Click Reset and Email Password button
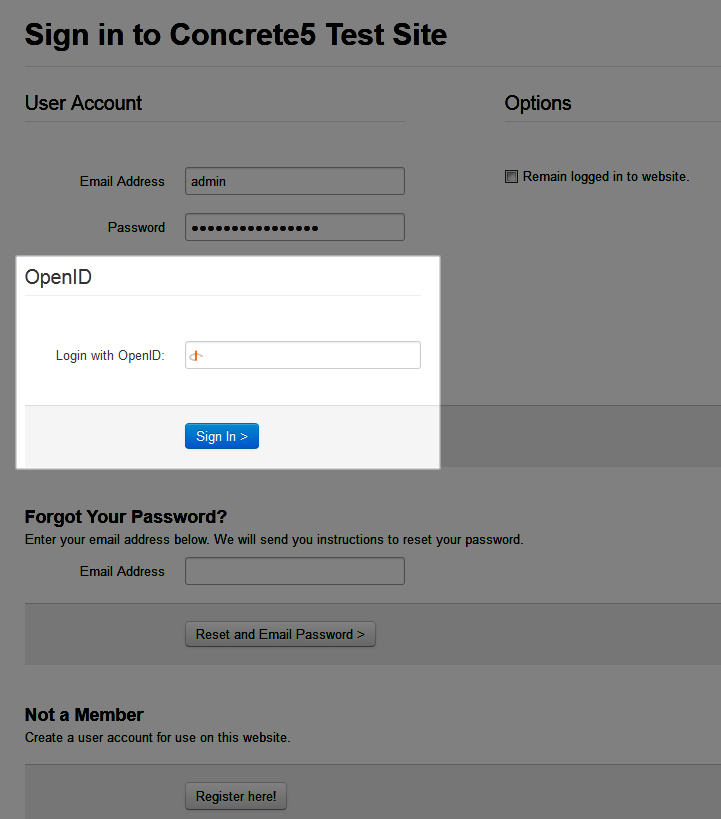The height and width of the screenshot is (819, 721). pos(280,634)
